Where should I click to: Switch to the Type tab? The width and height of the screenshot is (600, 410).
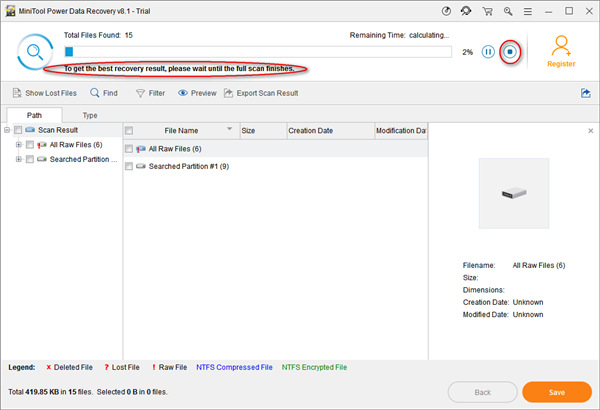click(x=89, y=115)
